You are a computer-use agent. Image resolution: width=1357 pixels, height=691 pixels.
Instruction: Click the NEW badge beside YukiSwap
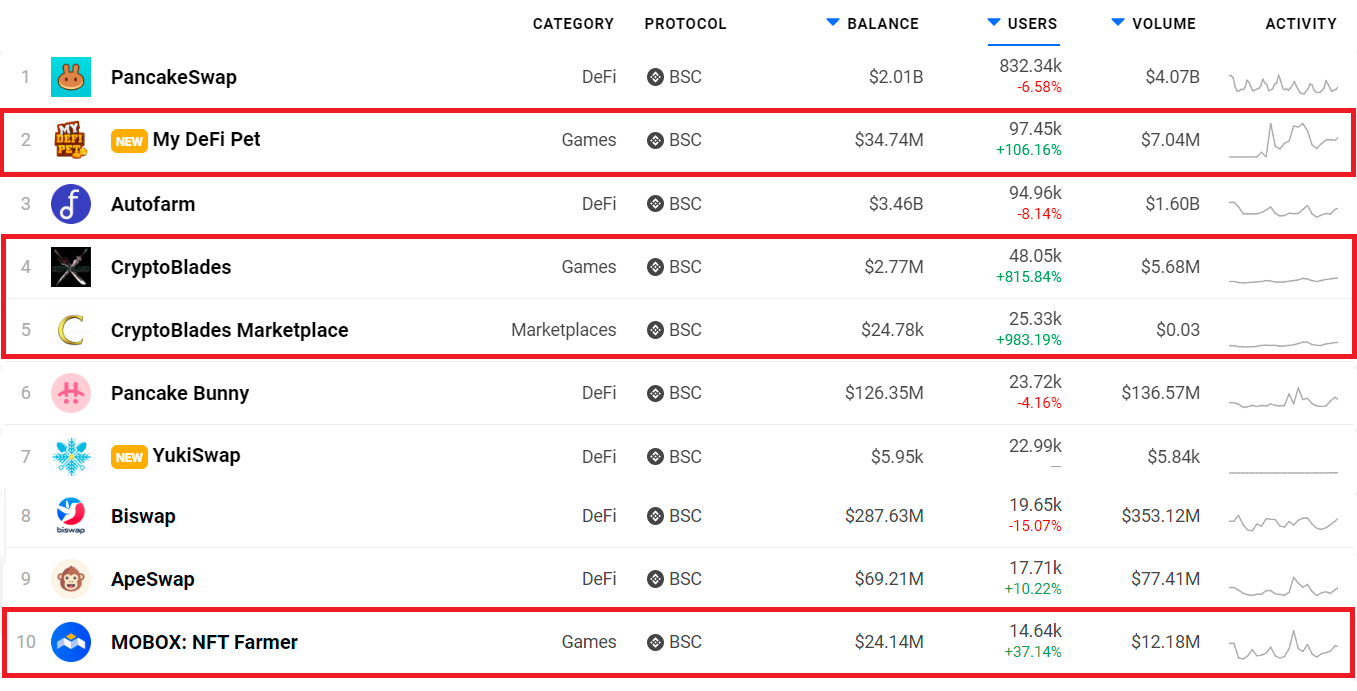[129, 457]
